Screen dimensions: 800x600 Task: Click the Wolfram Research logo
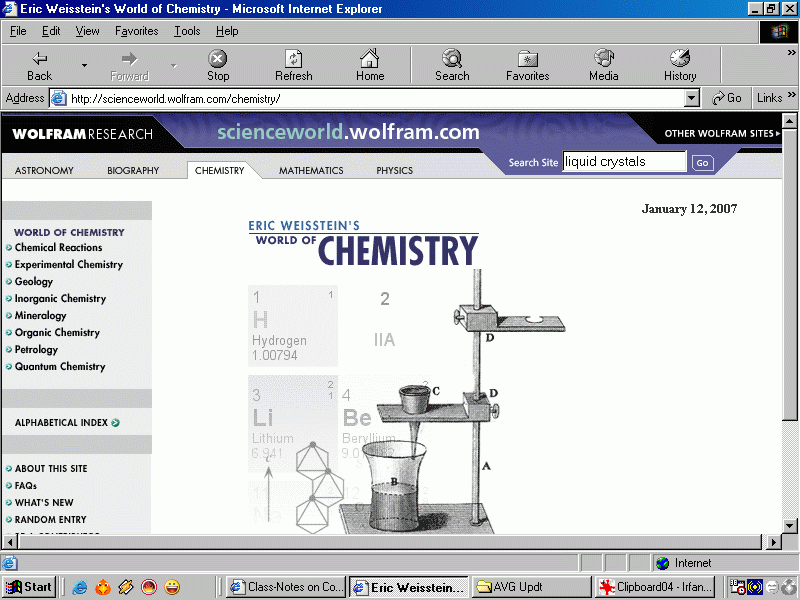(83, 134)
